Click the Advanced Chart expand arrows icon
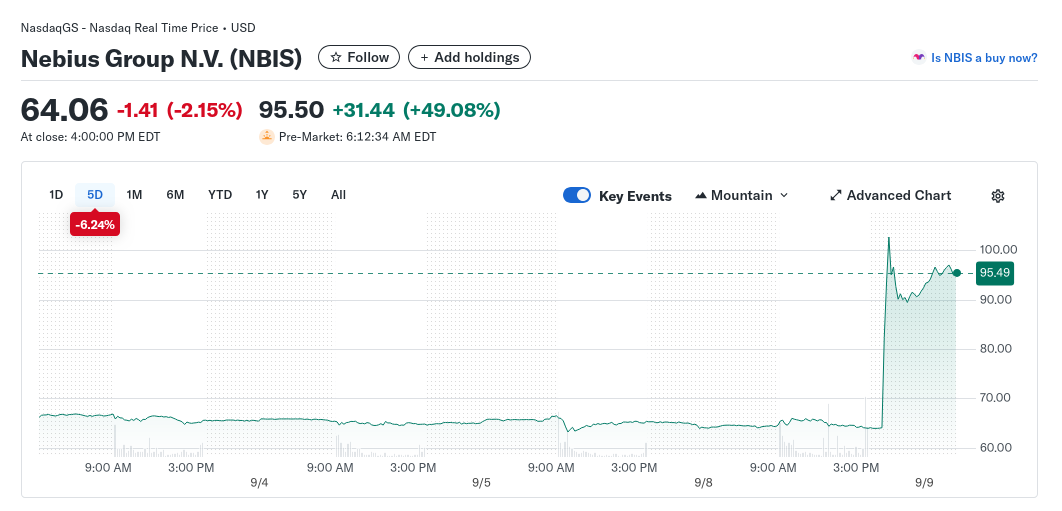 point(836,196)
